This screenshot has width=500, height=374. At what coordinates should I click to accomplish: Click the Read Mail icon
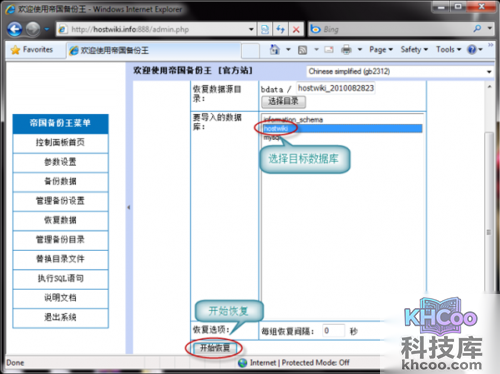point(329,50)
